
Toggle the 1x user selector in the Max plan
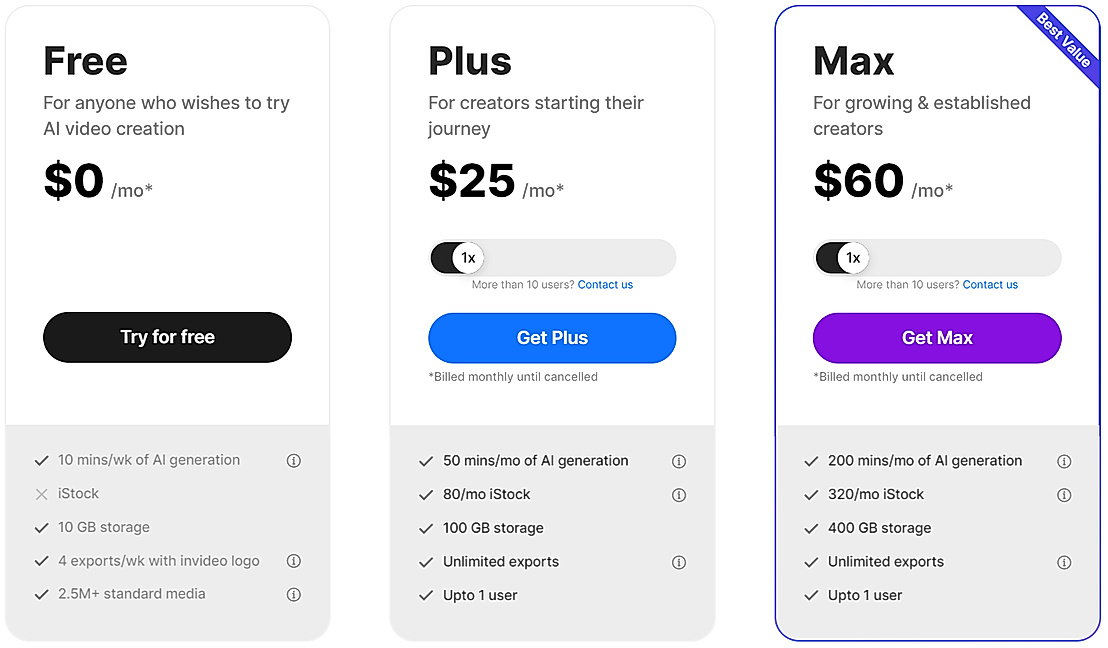937,257
